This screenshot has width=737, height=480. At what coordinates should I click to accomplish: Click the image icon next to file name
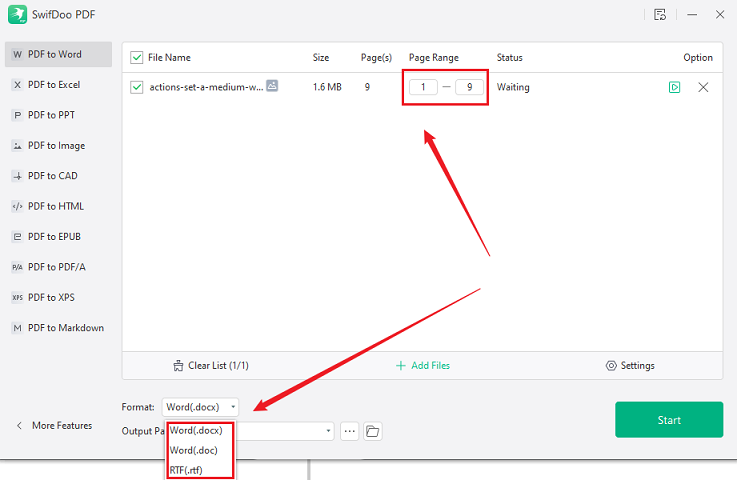[x=272, y=86]
